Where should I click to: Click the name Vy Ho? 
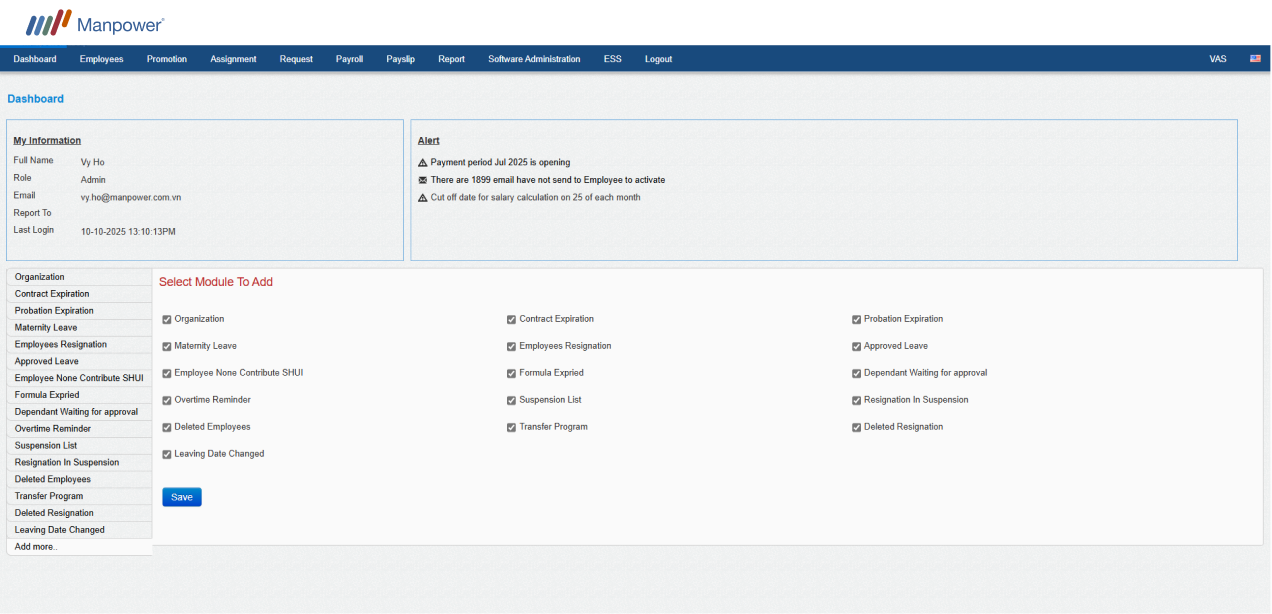point(92,162)
